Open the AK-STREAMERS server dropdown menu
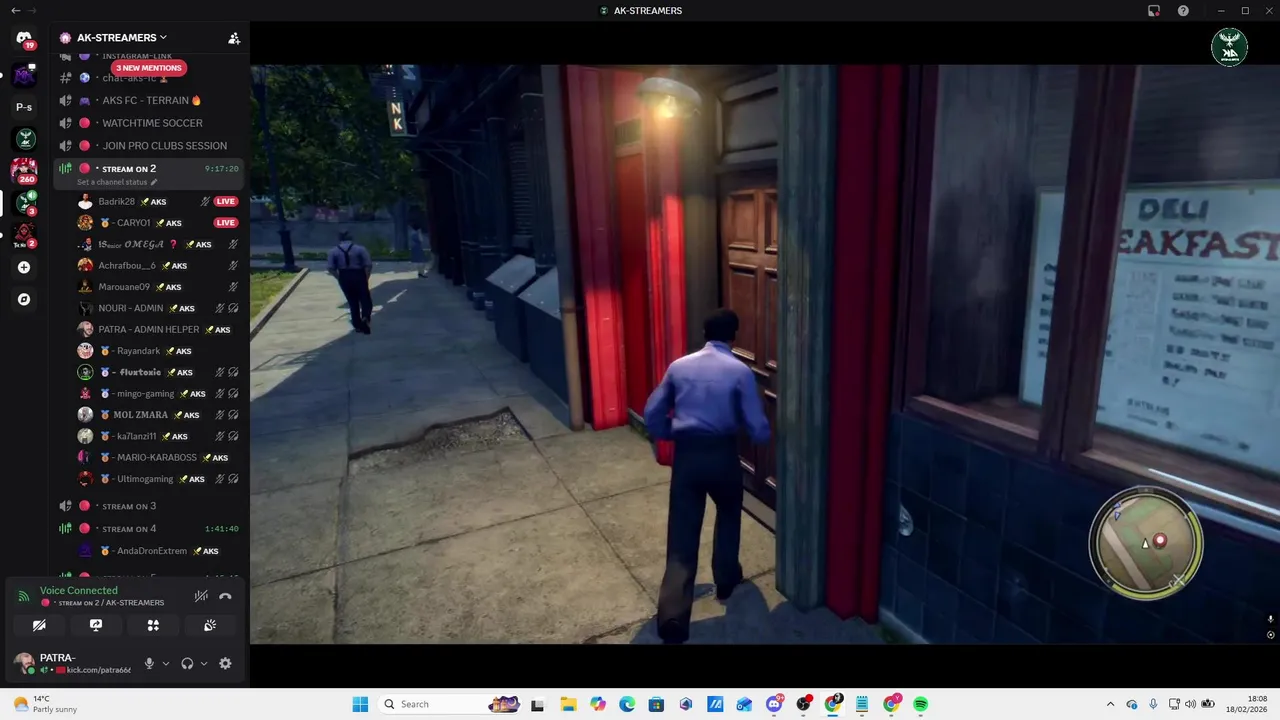The width and height of the screenshot is (1280, 720). pos(122,38)
